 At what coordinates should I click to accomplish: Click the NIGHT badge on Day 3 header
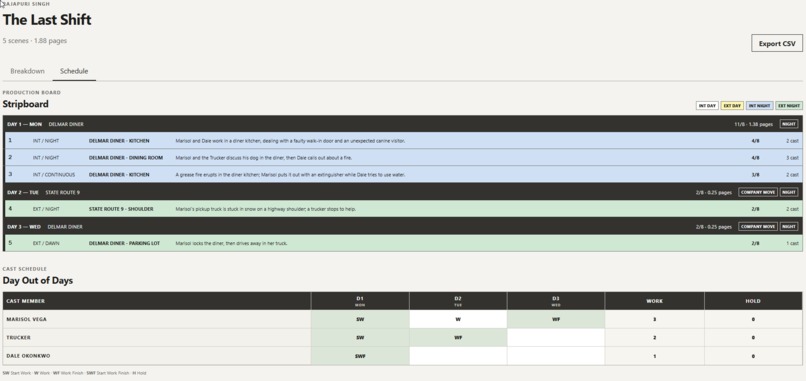(x=789, y=227)
